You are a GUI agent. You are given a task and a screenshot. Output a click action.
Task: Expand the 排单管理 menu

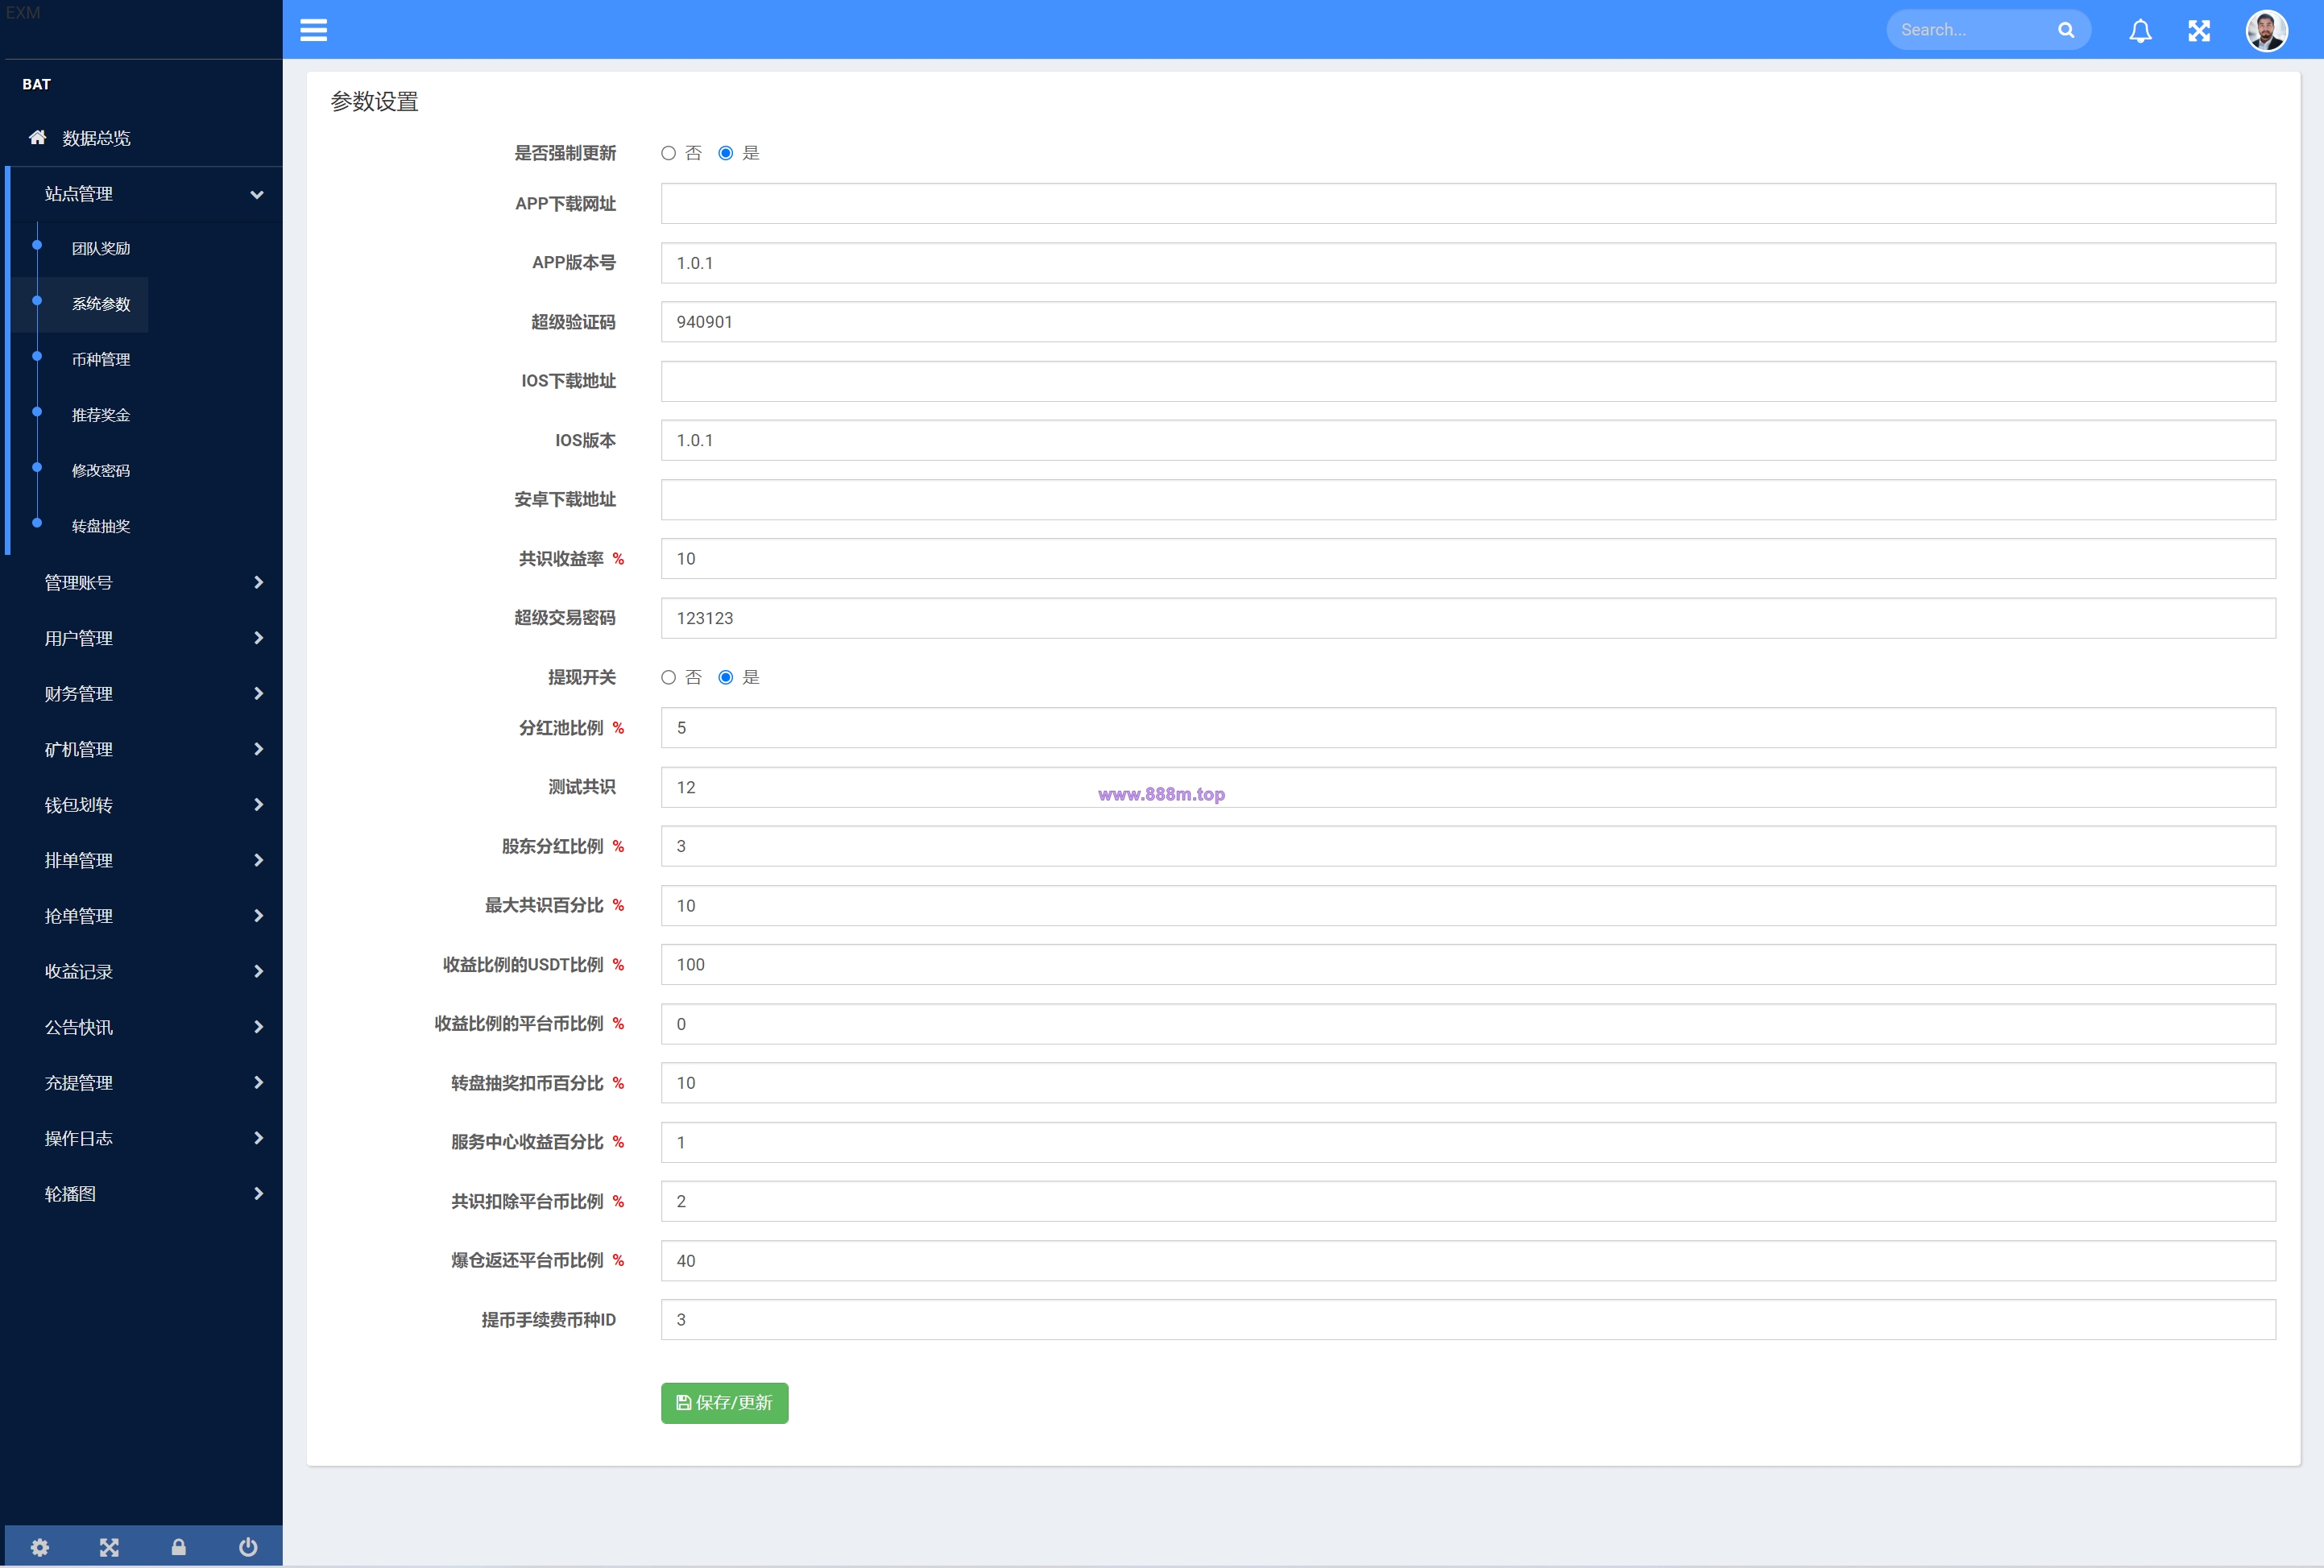pyautogui.click(x=144, y=860)
